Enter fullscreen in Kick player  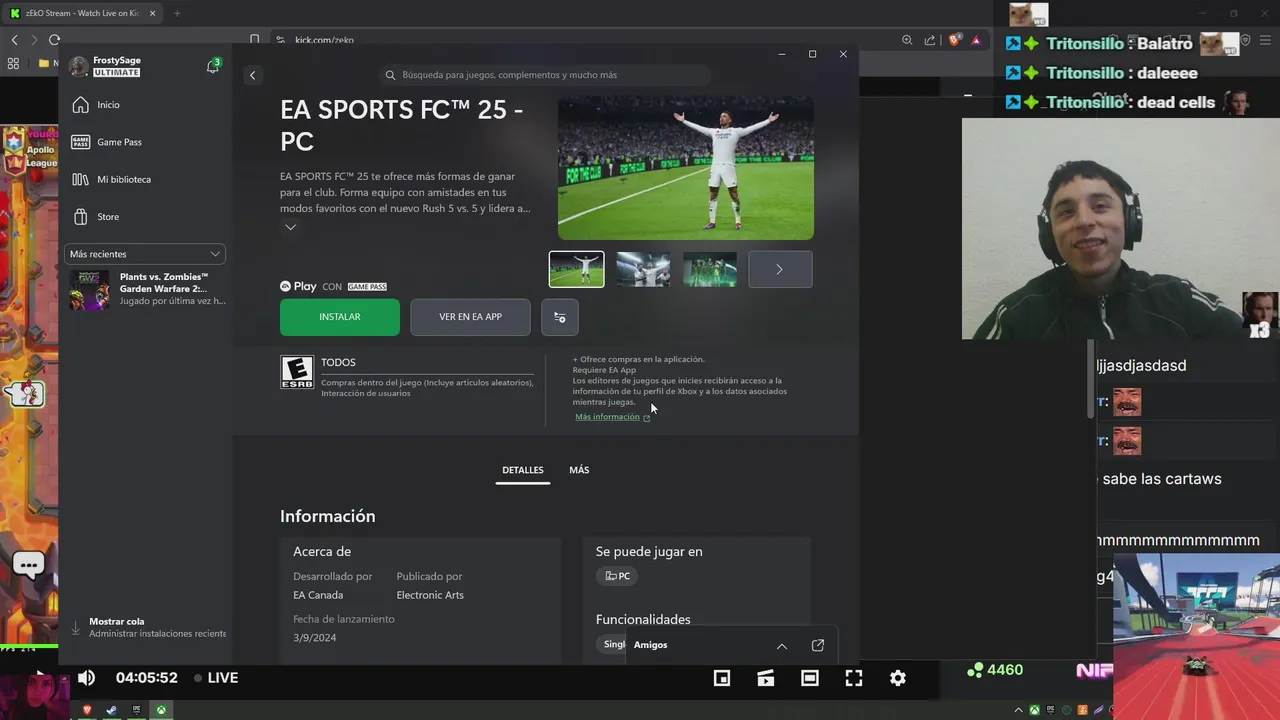click(x=854, y=678)
